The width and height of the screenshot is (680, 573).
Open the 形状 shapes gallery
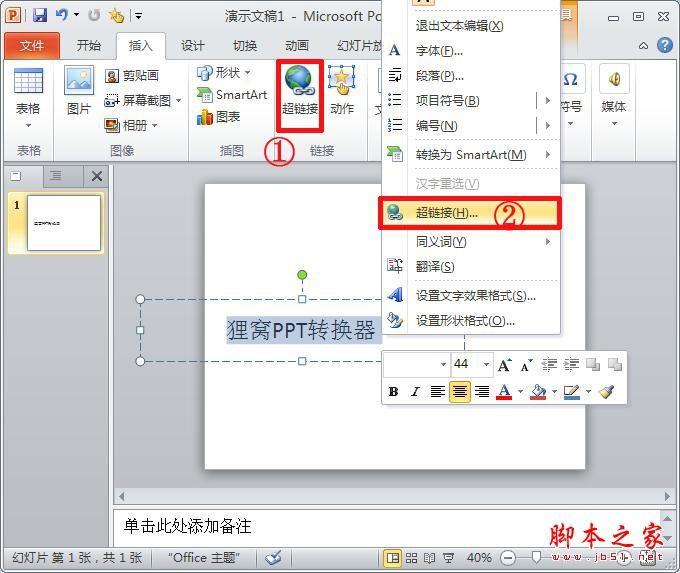[223, 72]
